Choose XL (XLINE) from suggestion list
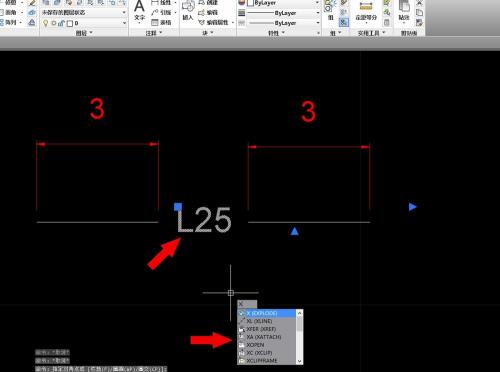The height and width of the screenshot is (372, 500). point(266,321)
